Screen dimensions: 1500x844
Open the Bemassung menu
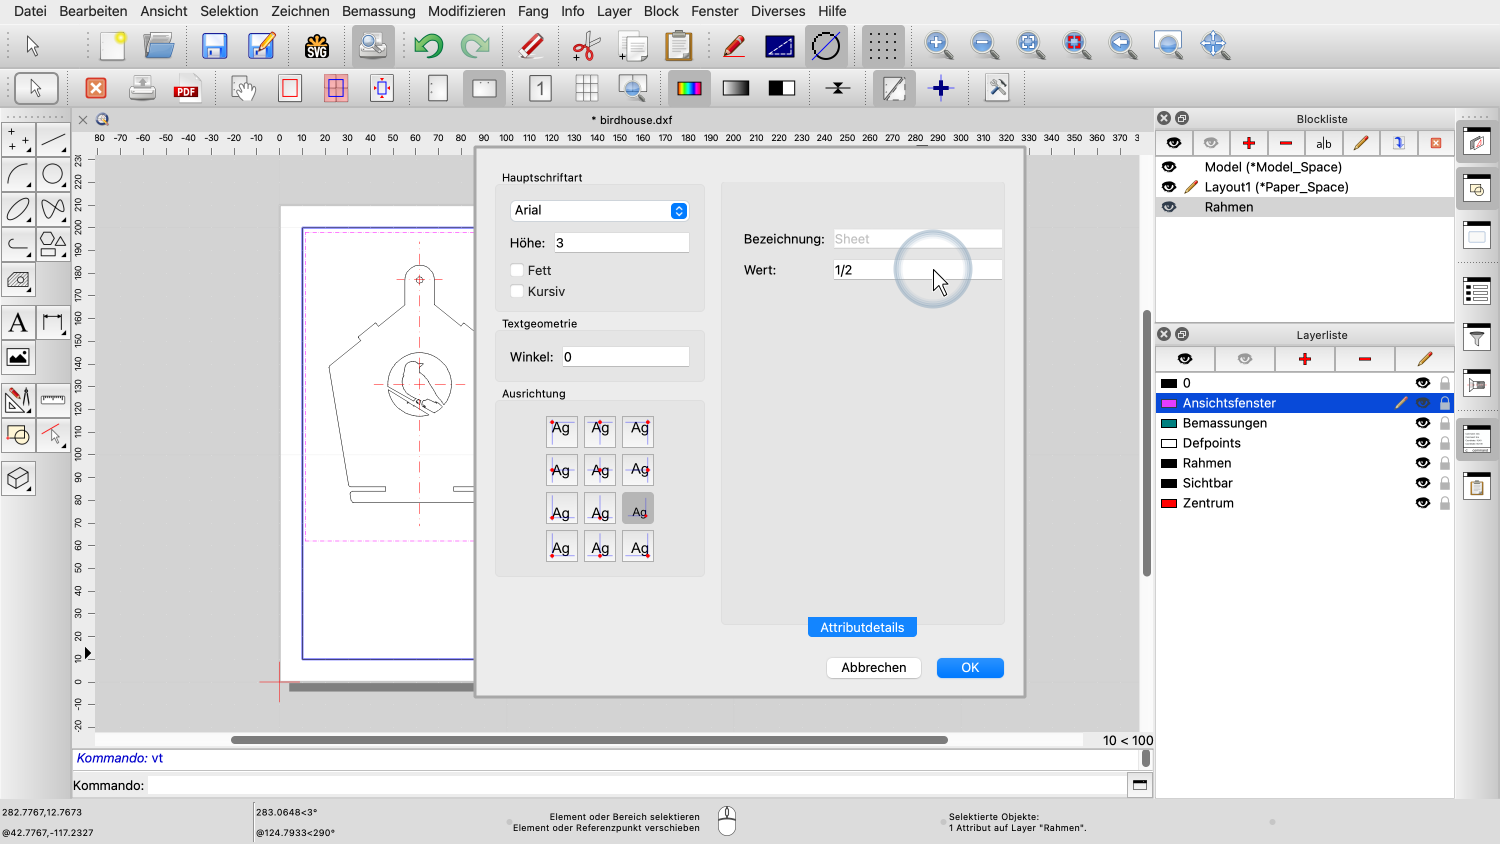[378, 11]
